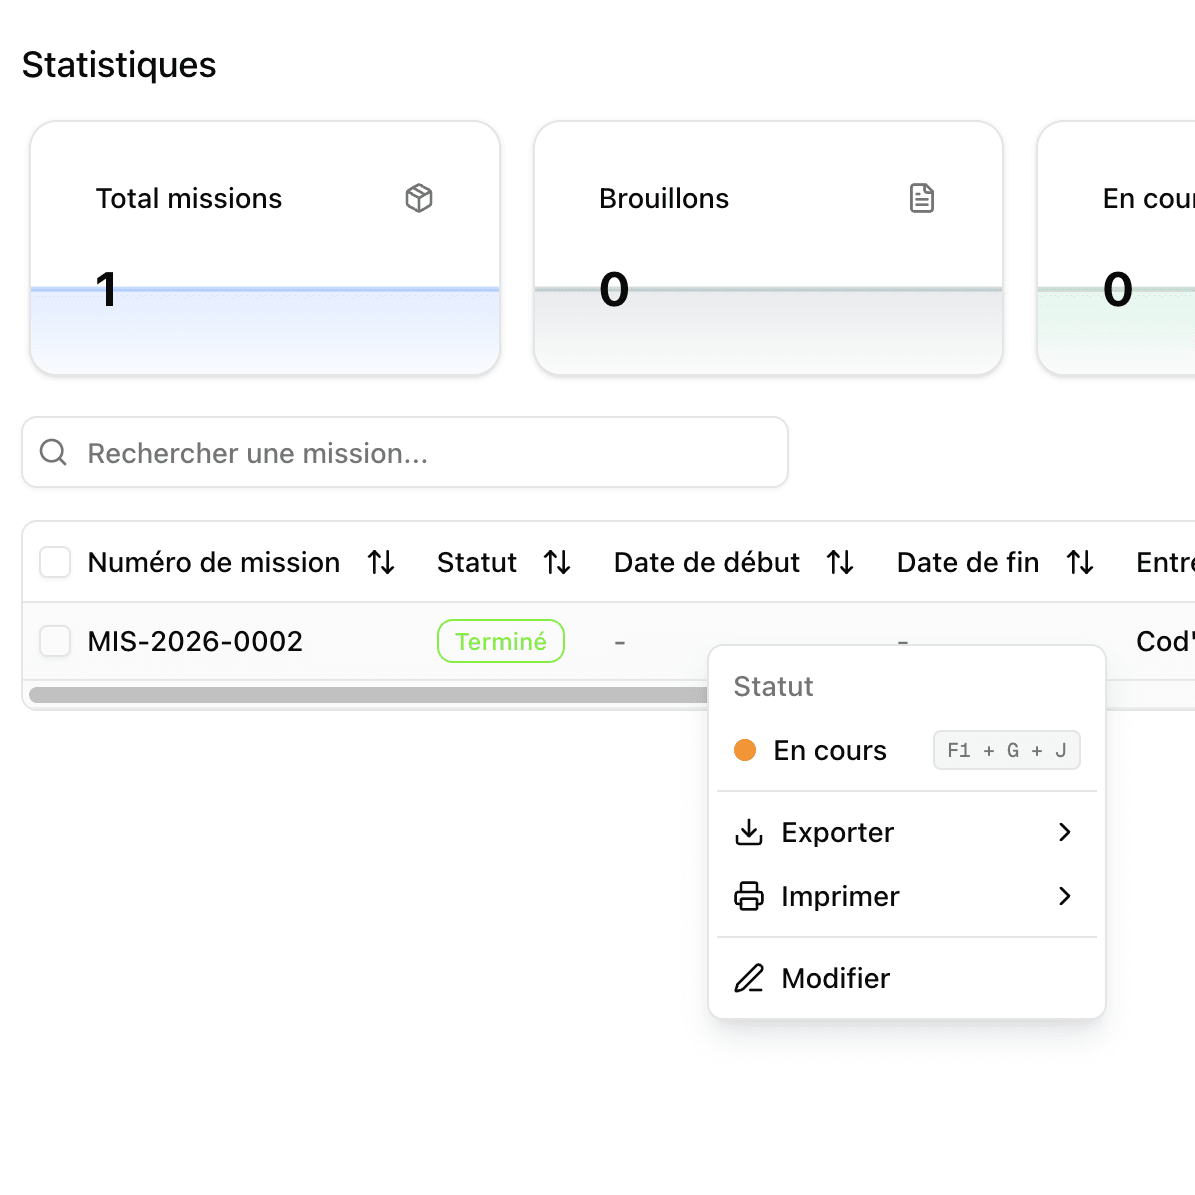Click the orange status dot beside En cours
The image size is (1195, 1195).
coord(745,750)
